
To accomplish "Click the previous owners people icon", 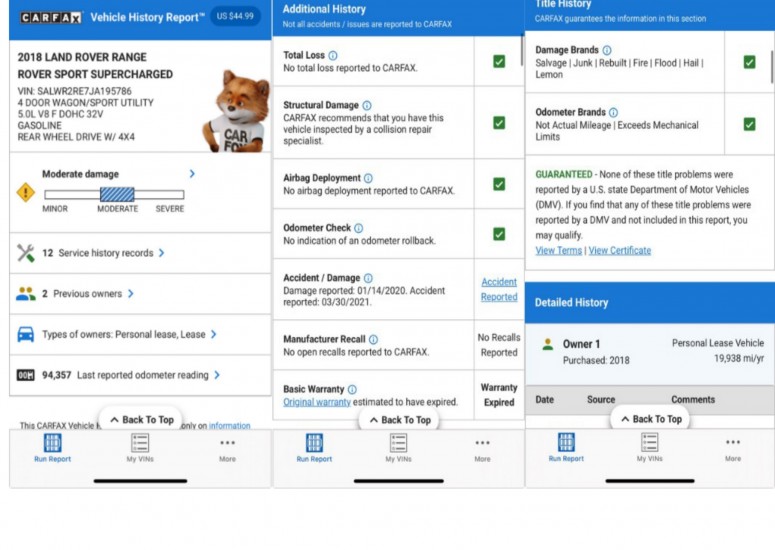I will tap(26, 294).
